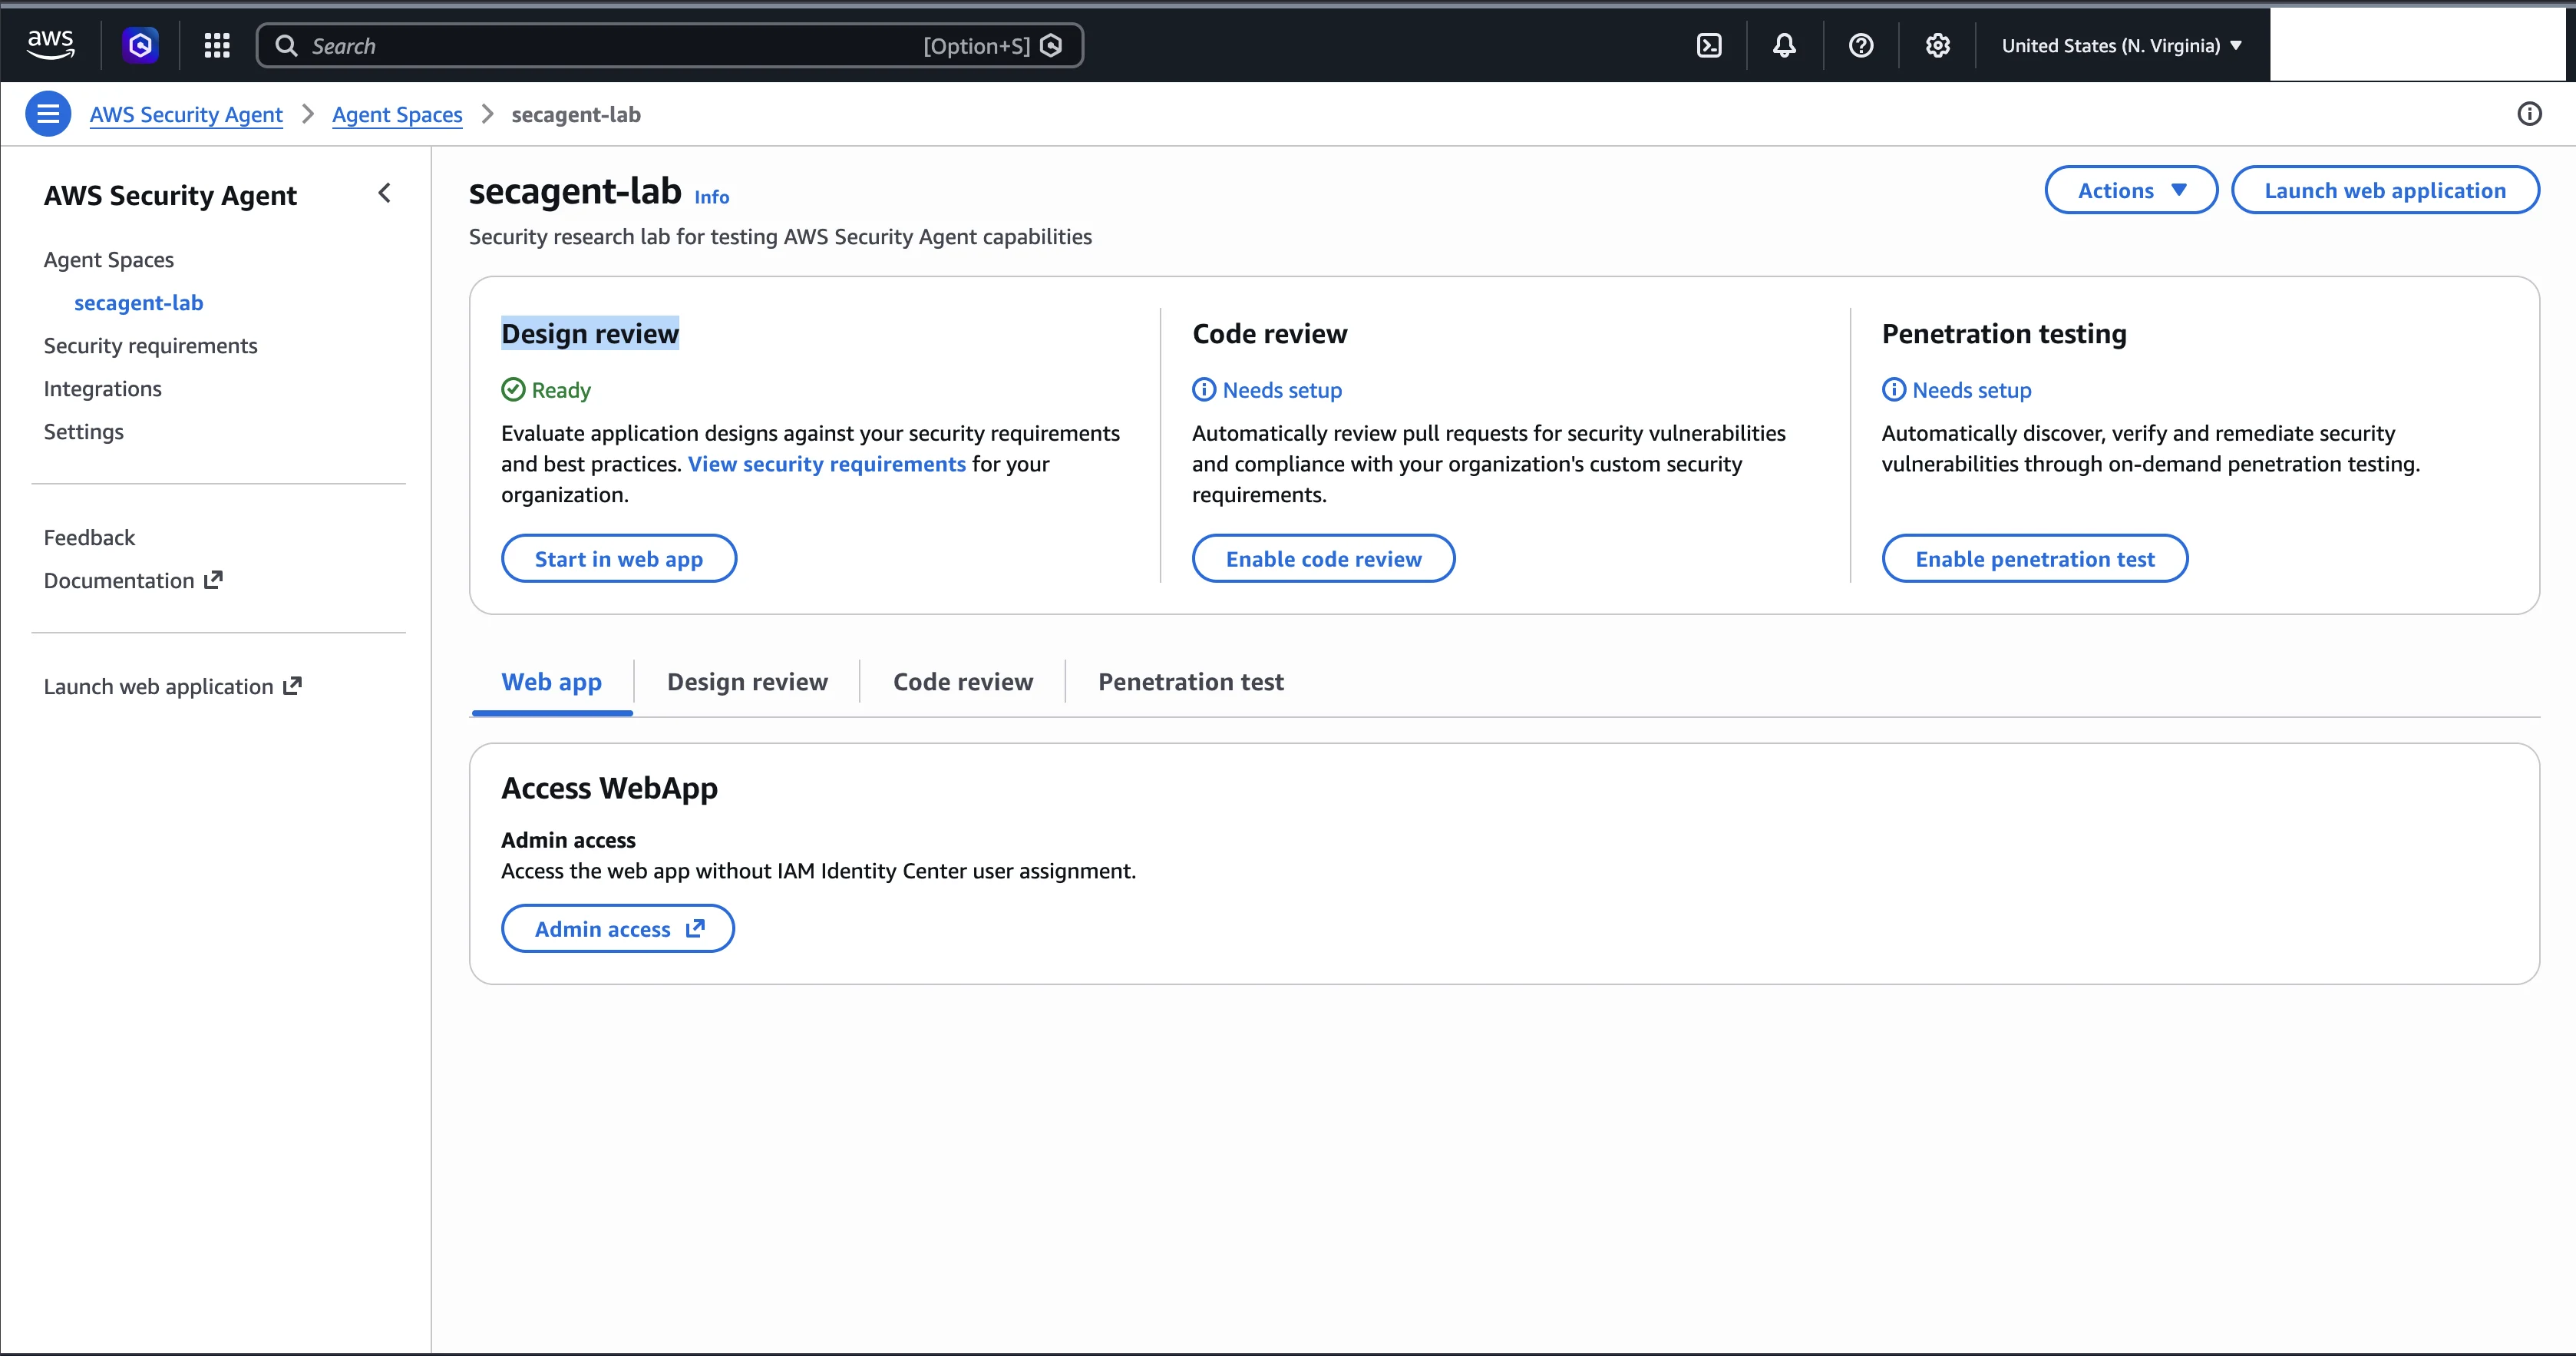The image size is (2576, 1356).
Task: Click the secagent-lab breadcrumb text
Action: click(576, 115)
